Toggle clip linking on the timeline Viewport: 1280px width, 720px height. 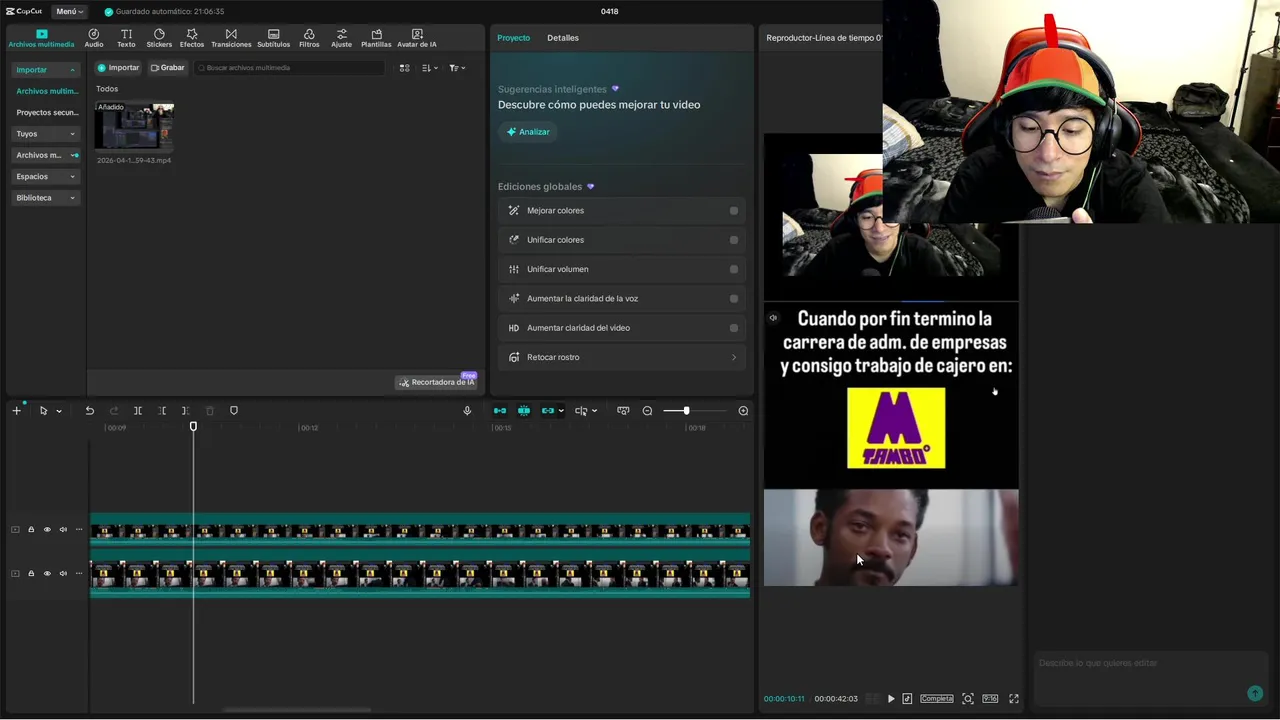click(x=548, y=411)
